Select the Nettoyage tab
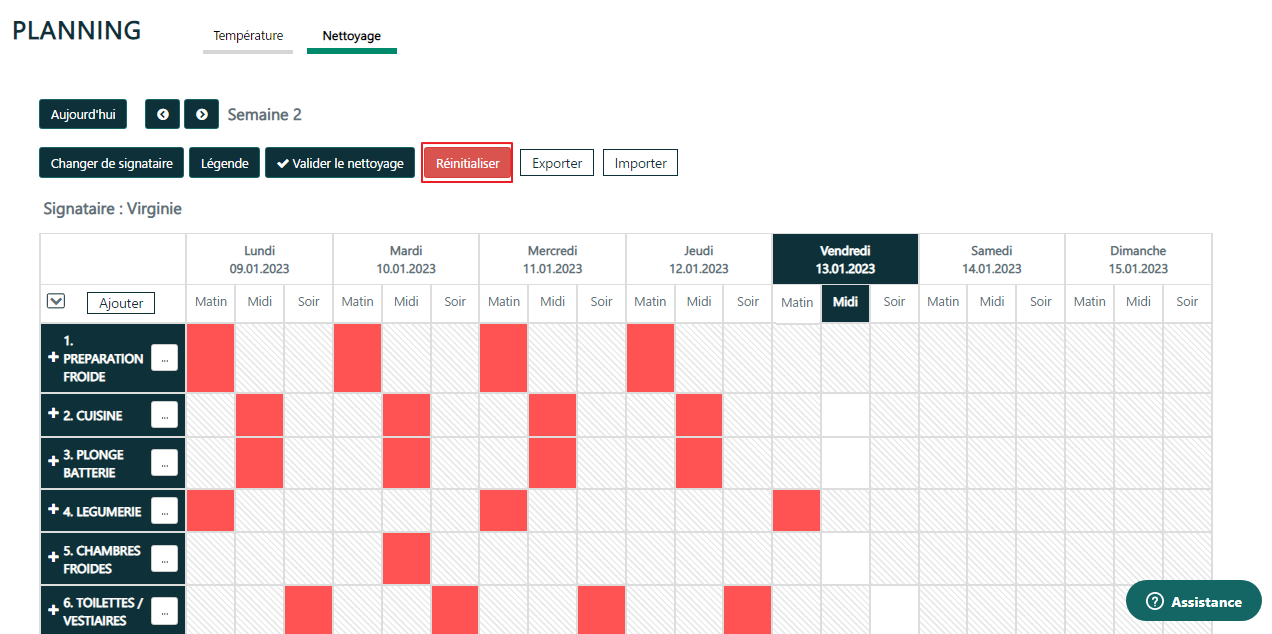The image size is (1272, 634). pos(351,36)
